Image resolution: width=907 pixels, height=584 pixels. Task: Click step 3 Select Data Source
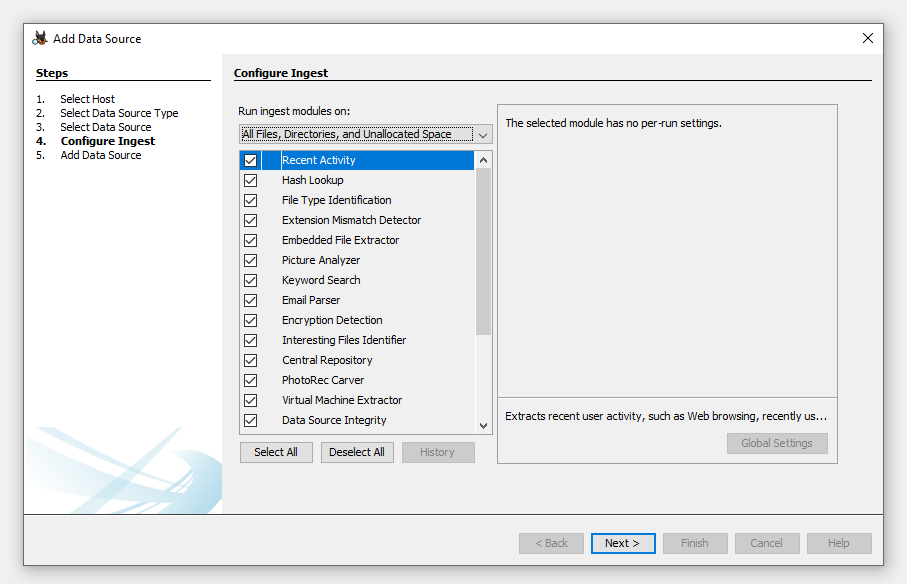coord(106,127)
